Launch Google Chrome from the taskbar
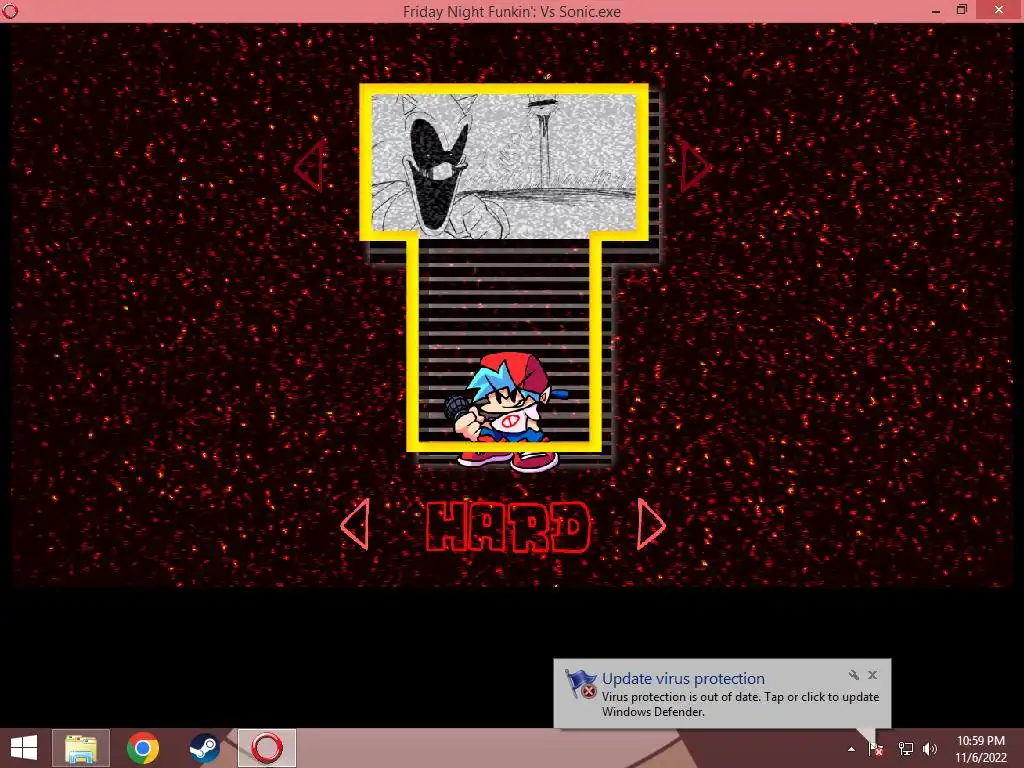This screenshot has height=768, width=1024. pyautogui.click(x=142, y=748)
